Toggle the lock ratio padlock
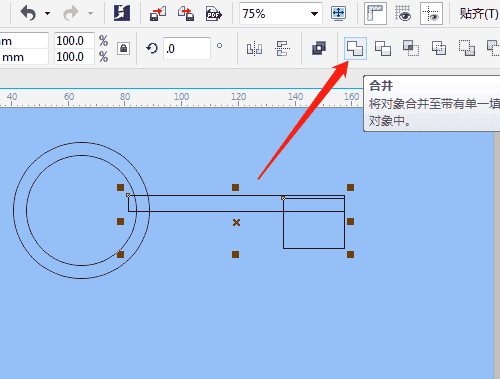 pyautogui.click(x=123, y=49)
